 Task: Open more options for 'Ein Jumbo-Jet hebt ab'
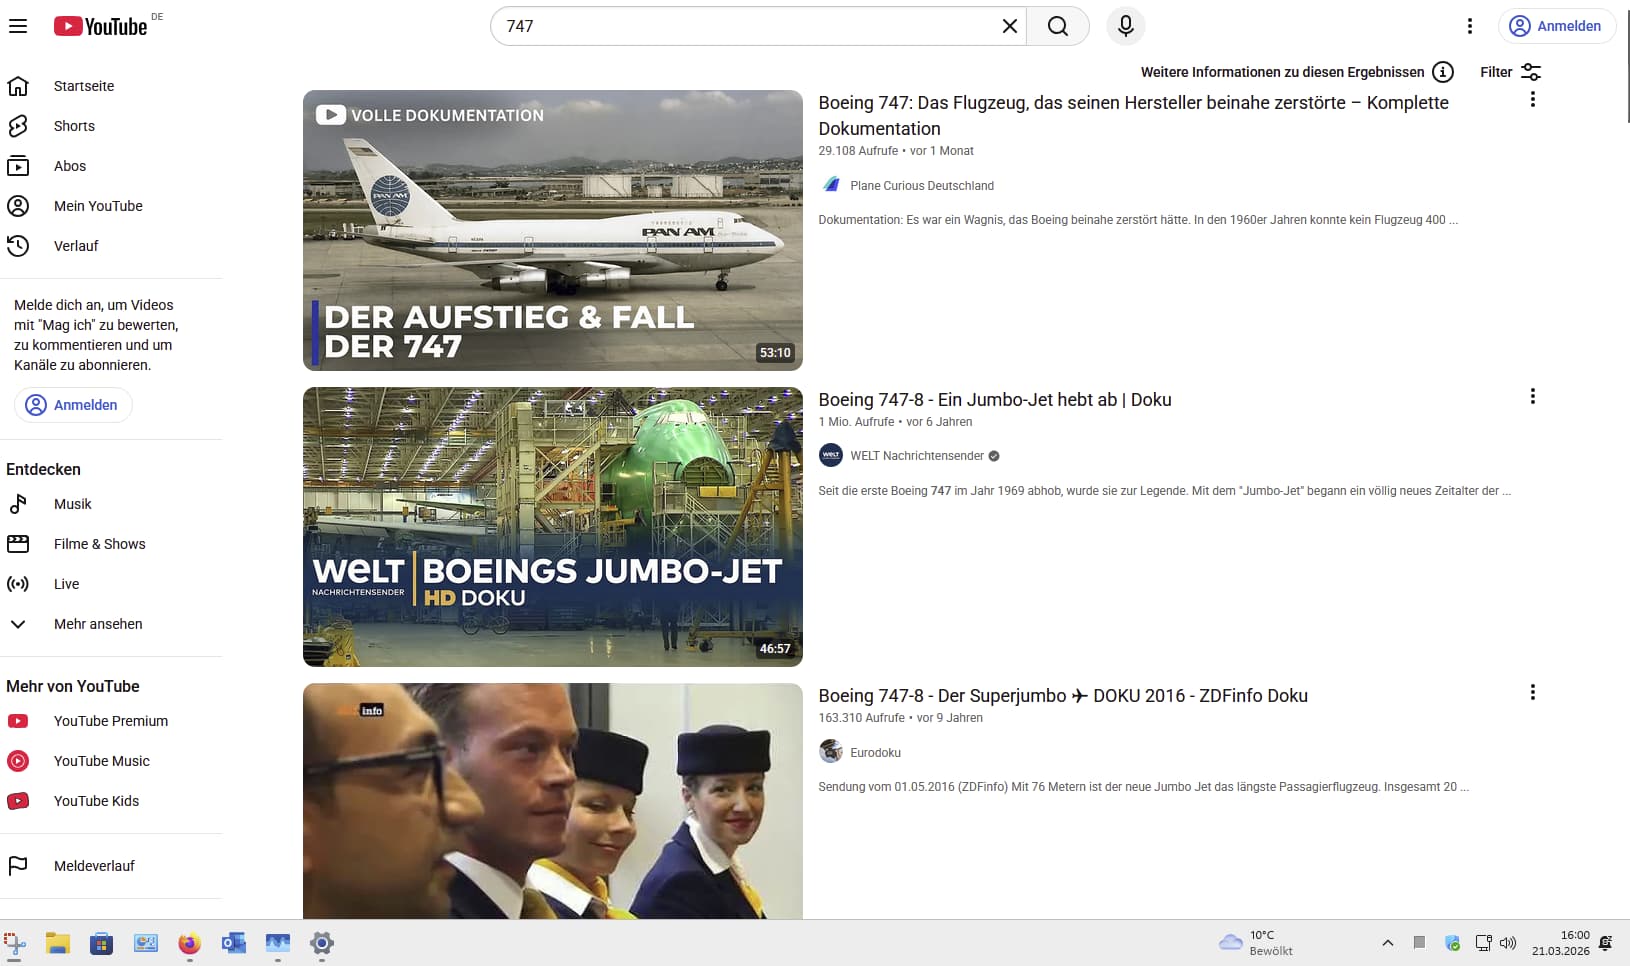[1532, 396]
